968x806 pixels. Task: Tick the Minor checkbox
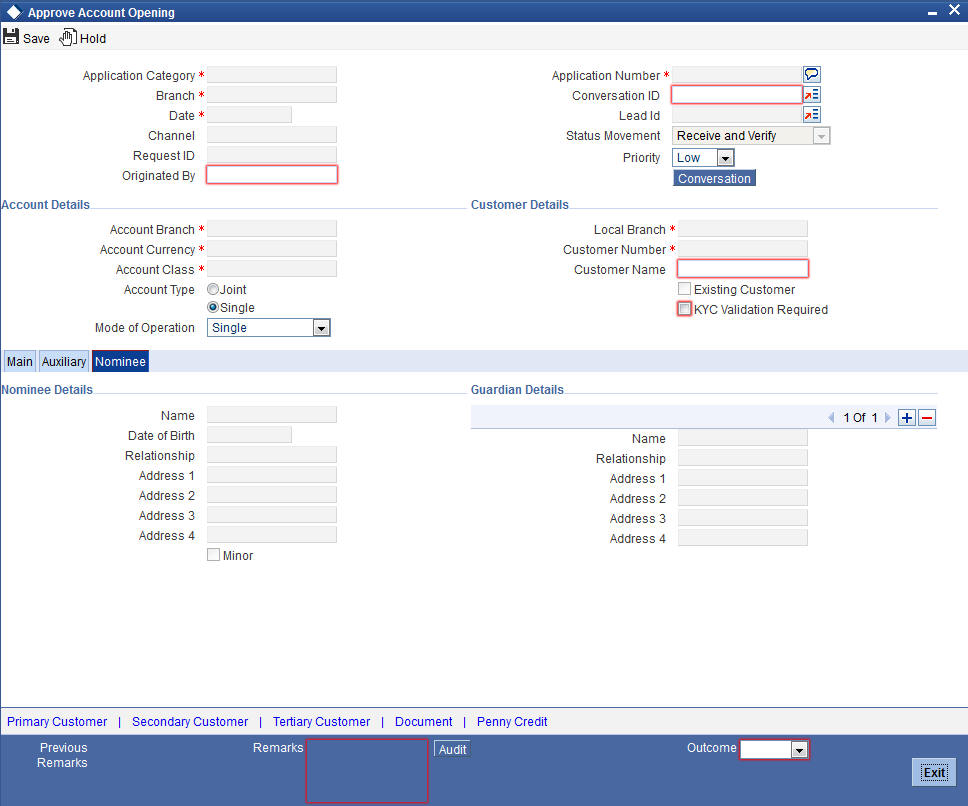[214, 555]
